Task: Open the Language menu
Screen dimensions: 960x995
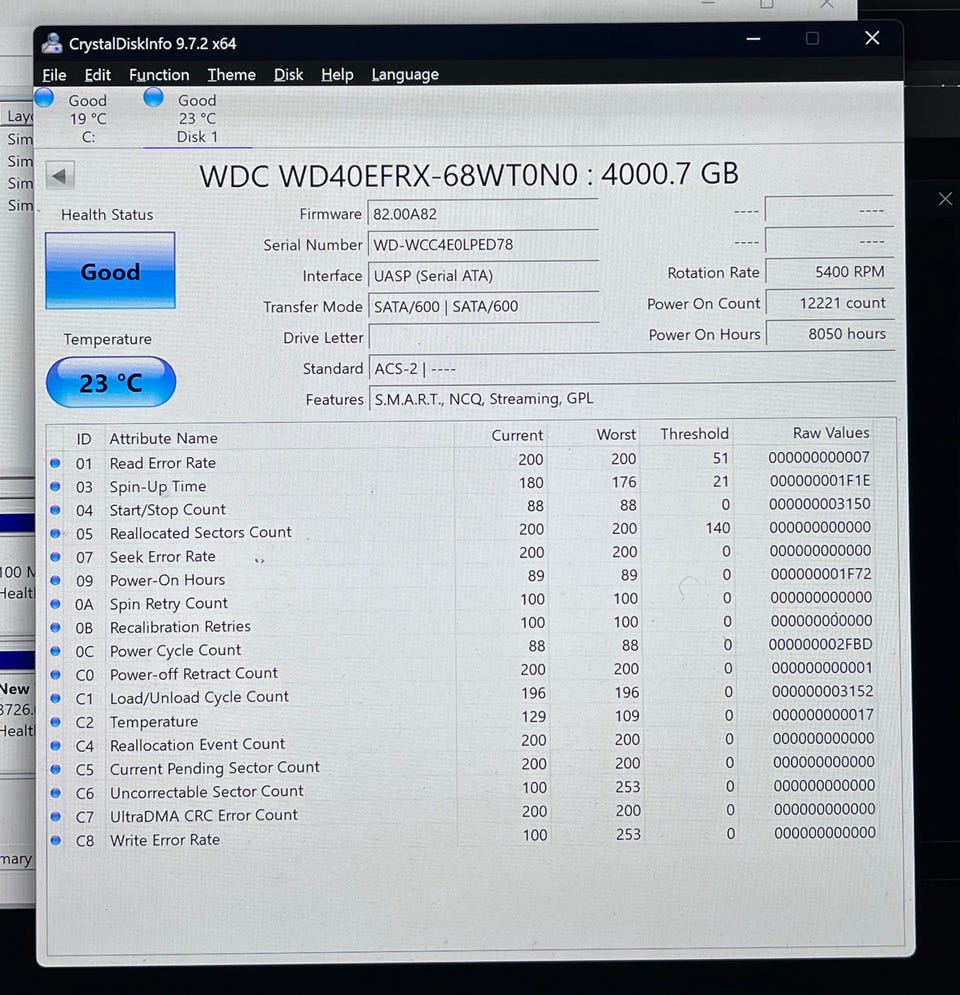Action: pos(405,75)
